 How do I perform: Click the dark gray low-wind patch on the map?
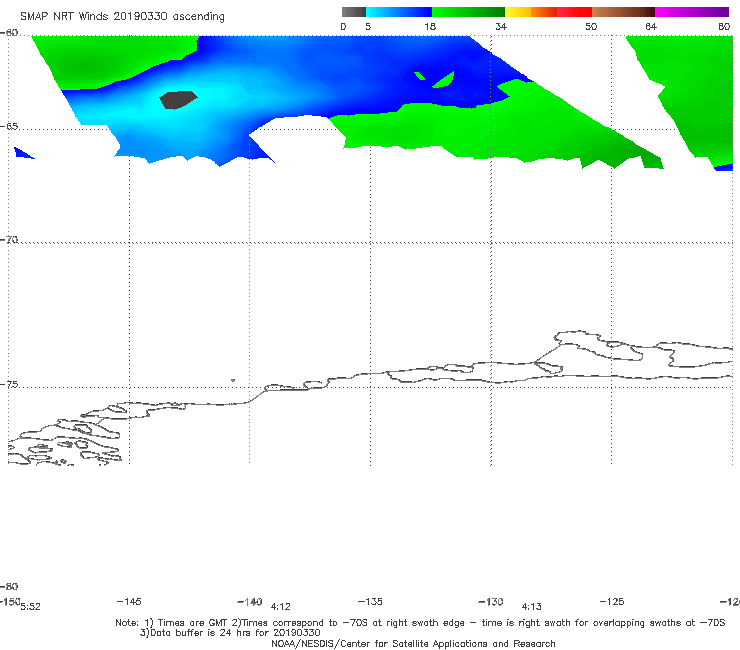(178, 100)
